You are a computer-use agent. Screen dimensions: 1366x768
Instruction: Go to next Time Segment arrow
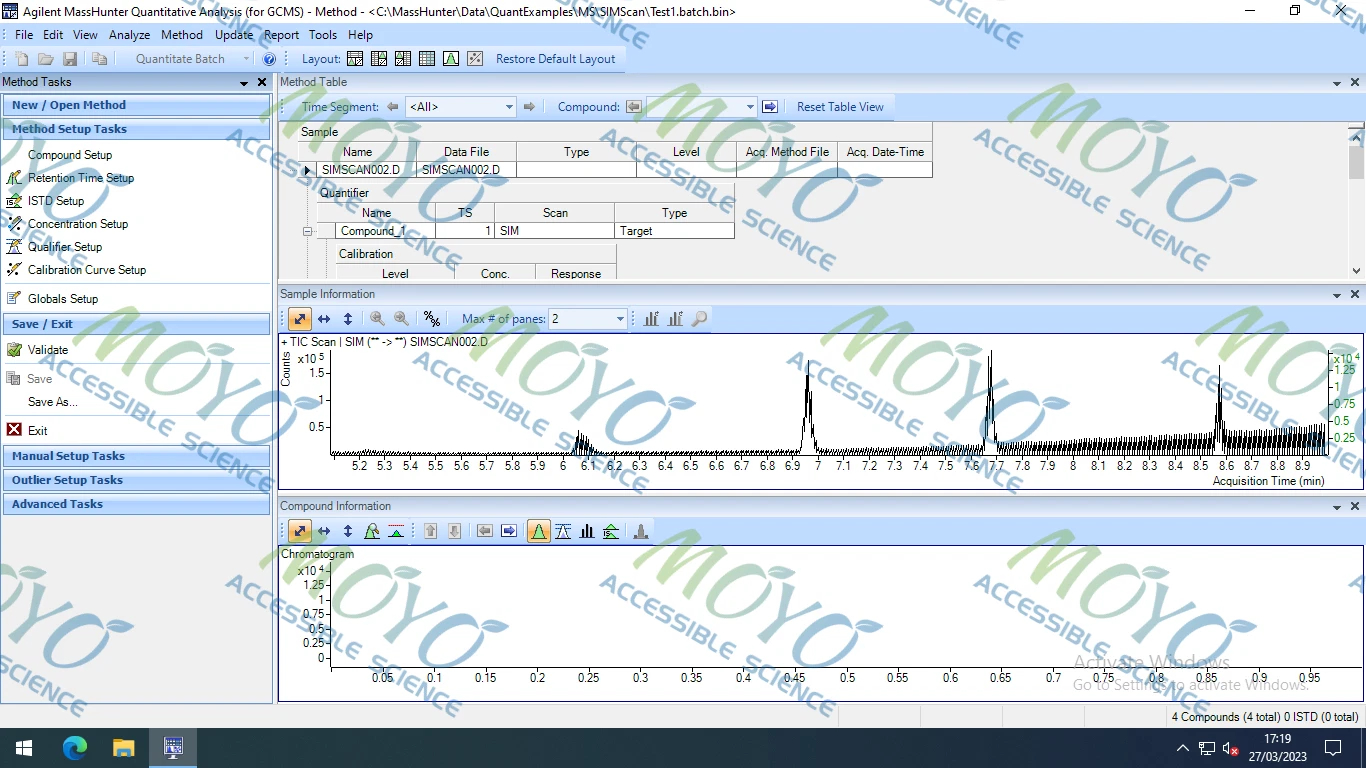pyautogui.click(x=530, y=107)
